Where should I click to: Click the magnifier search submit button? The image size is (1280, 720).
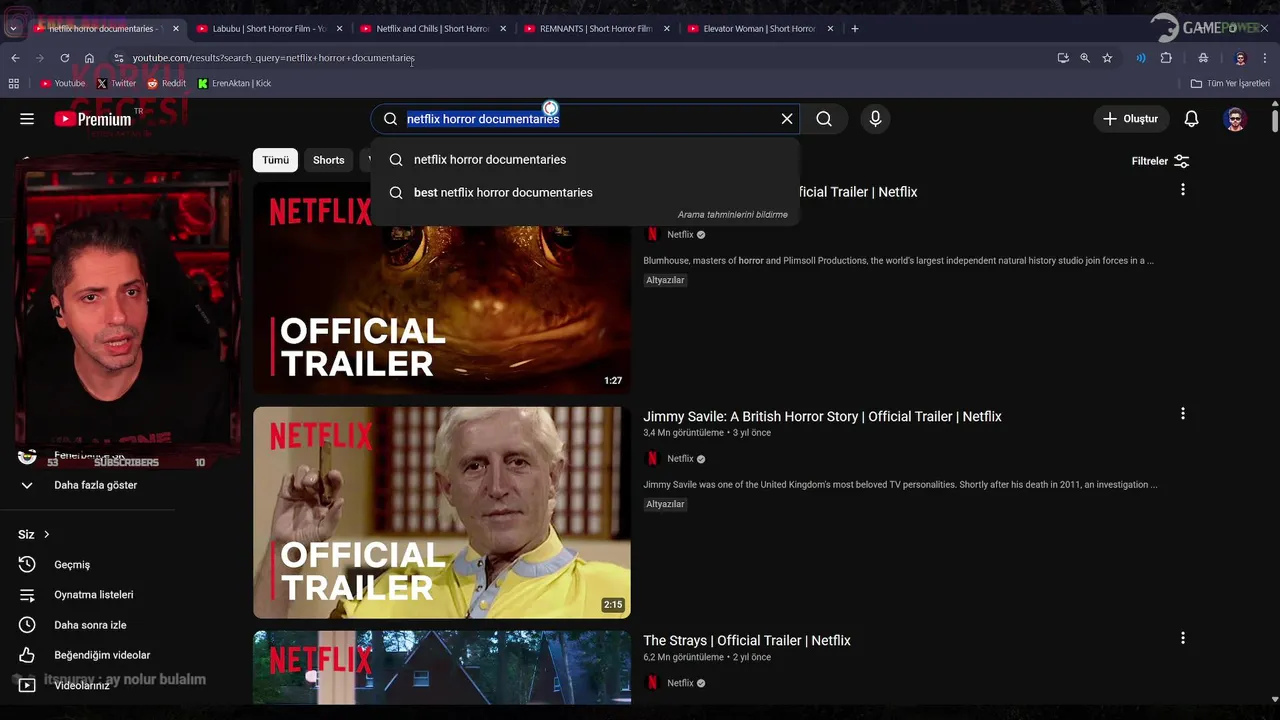tap(824, 119)
